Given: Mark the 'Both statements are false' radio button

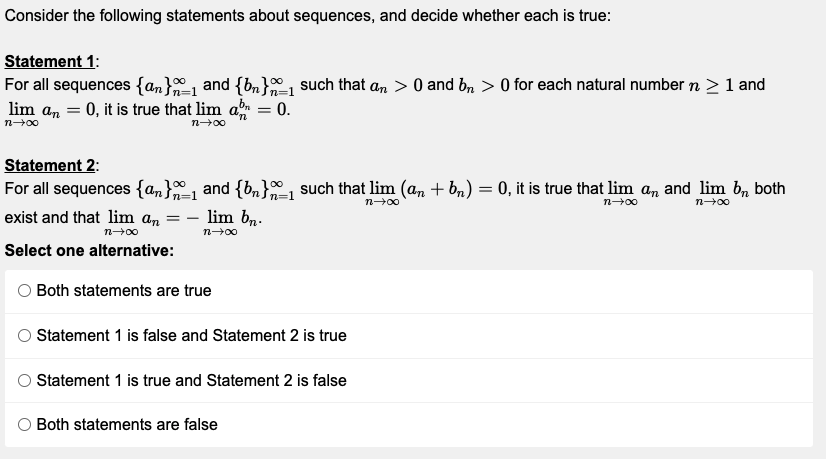Looking at the screenshot, I should coord(24,425).
